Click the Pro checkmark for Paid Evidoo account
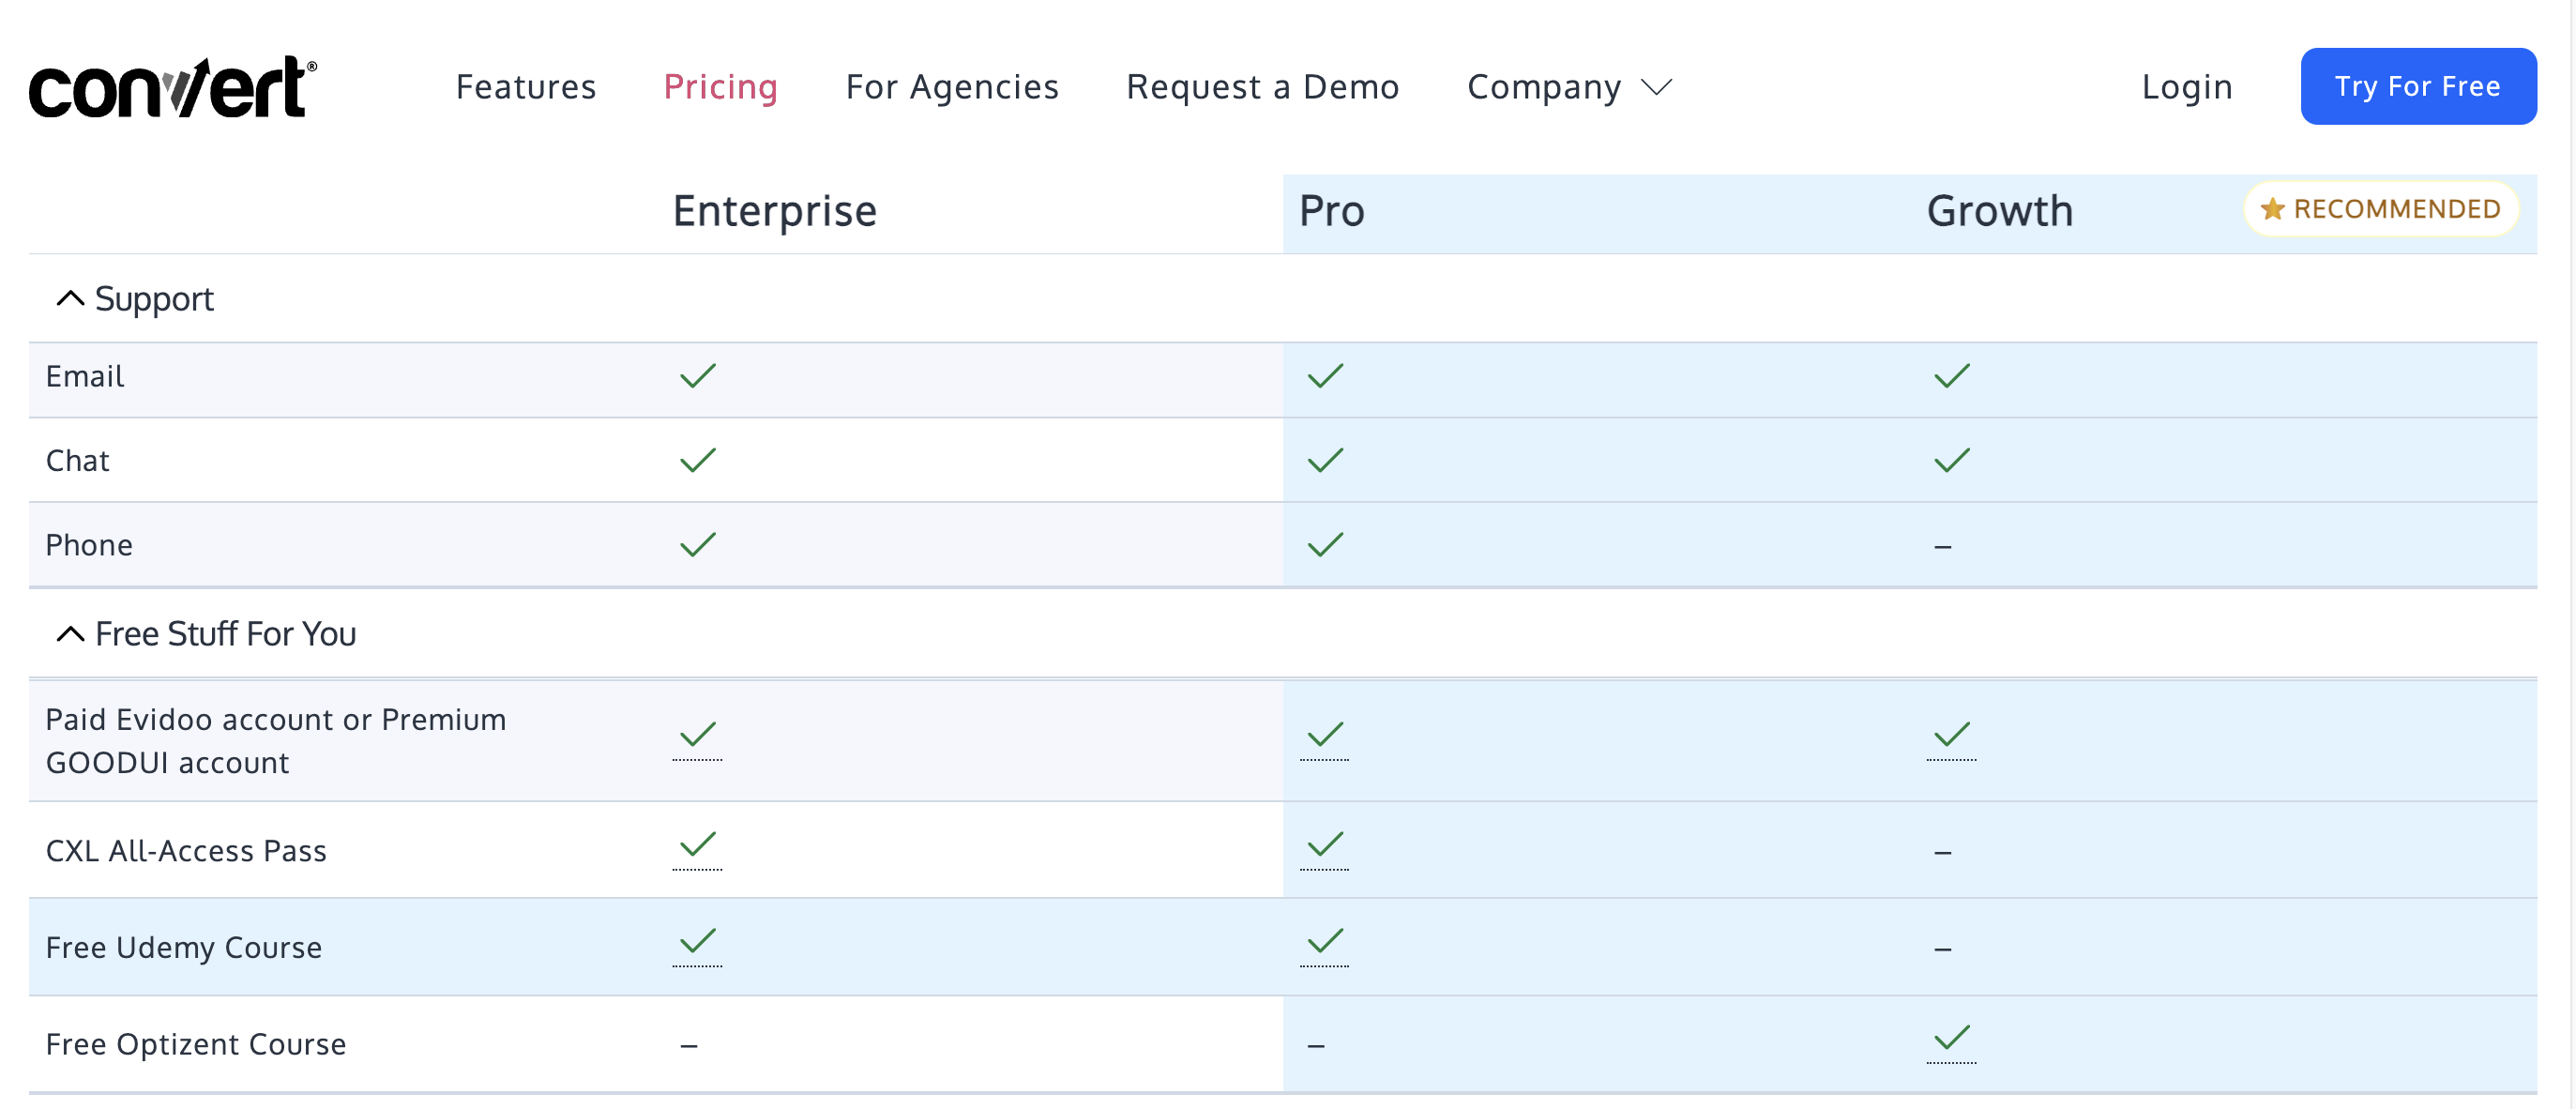 pyautogui.click(x=1324, y=735)
